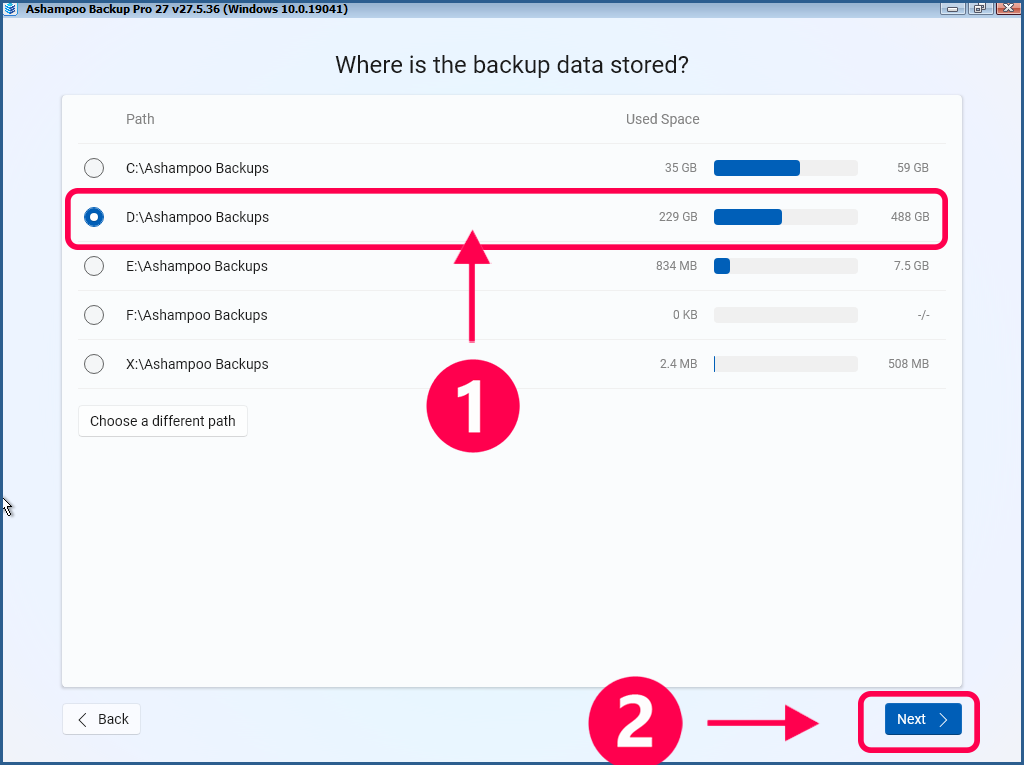The height and width of the screenshot is (765, 1024).
Task: Click the E: drive used space bar
Action: 786,266
